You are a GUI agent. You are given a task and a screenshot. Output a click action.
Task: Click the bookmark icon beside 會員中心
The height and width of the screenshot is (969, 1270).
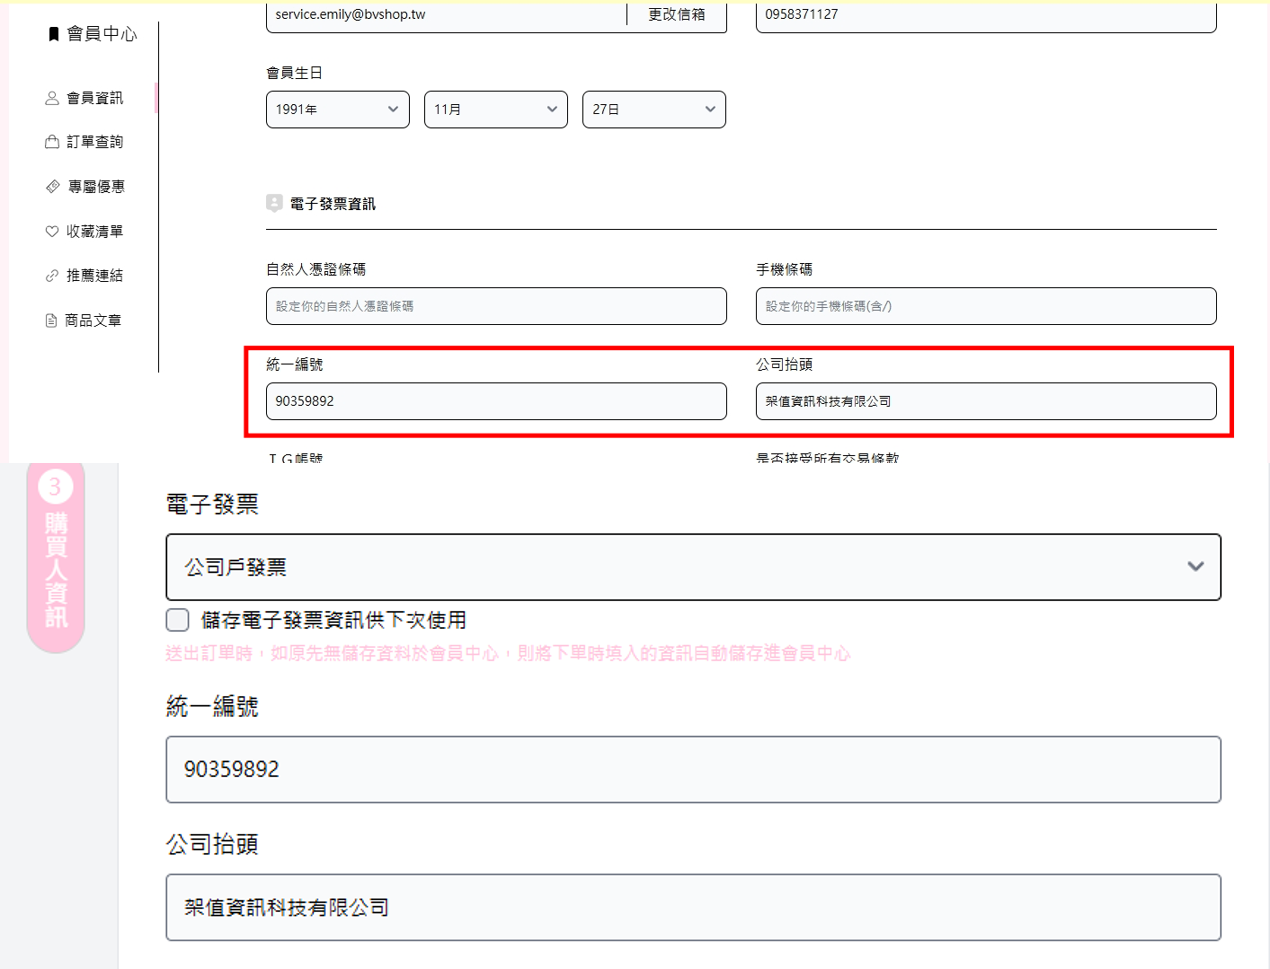pos(53,34)
